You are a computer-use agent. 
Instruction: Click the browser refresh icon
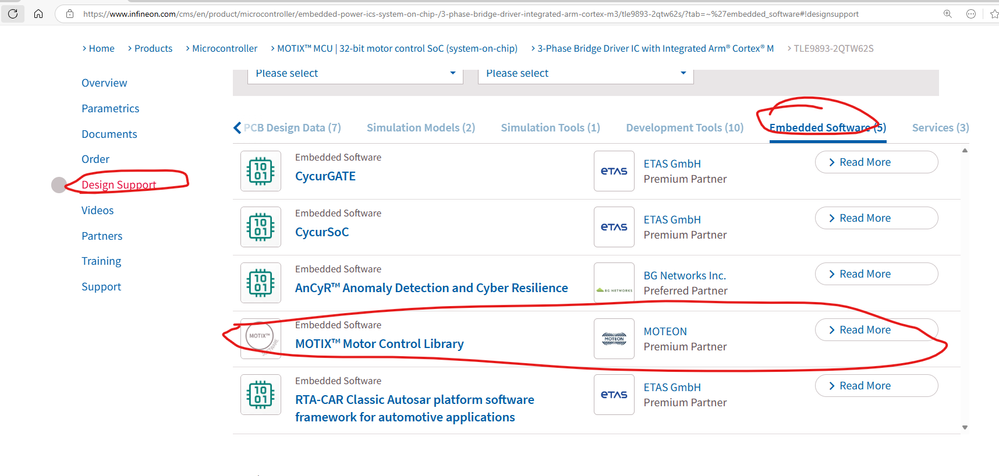pos(14,14)
